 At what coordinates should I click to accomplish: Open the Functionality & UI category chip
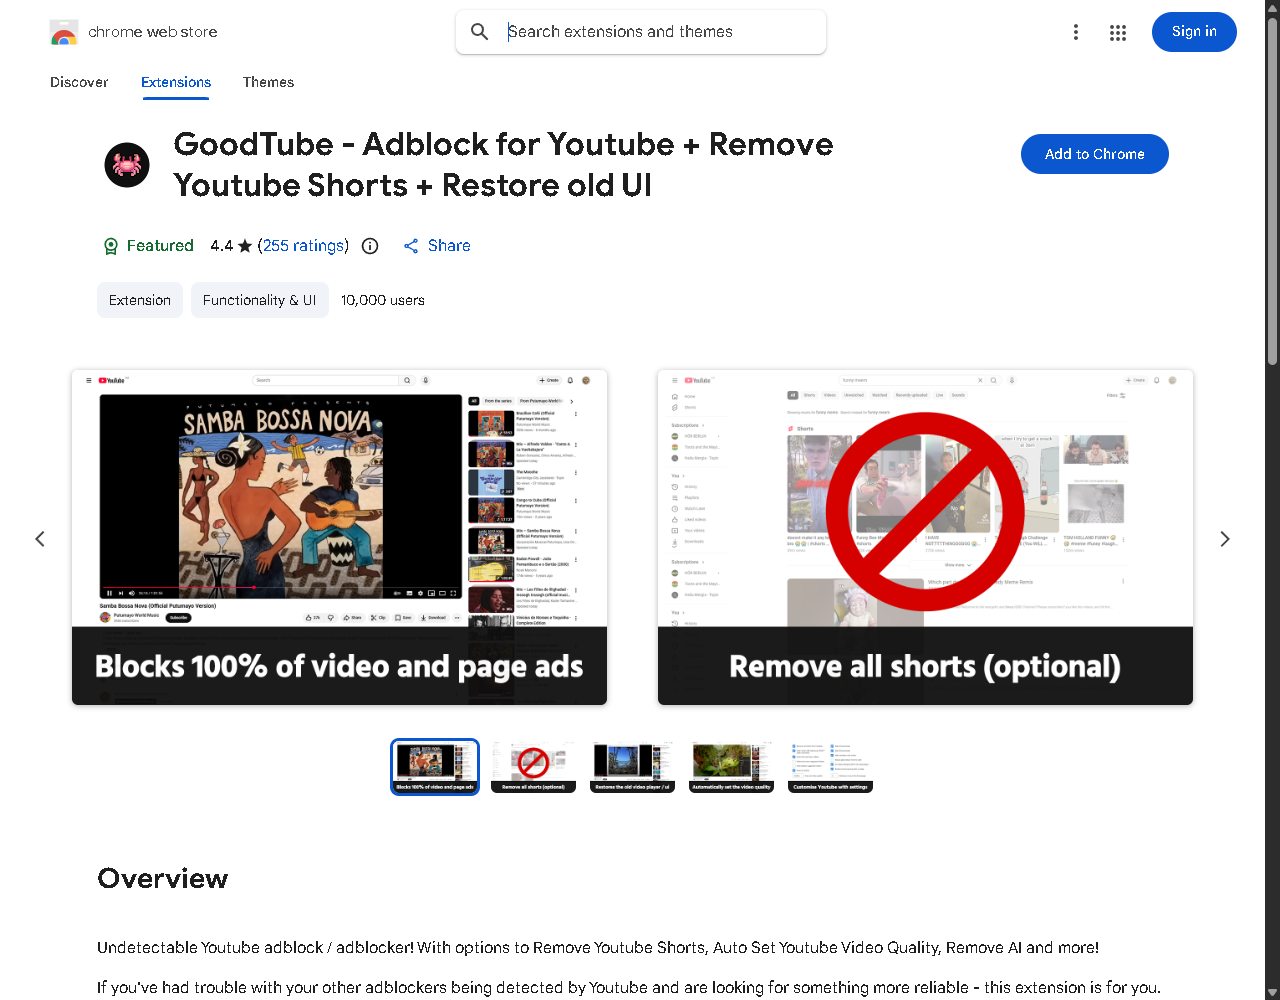(259, 300)
